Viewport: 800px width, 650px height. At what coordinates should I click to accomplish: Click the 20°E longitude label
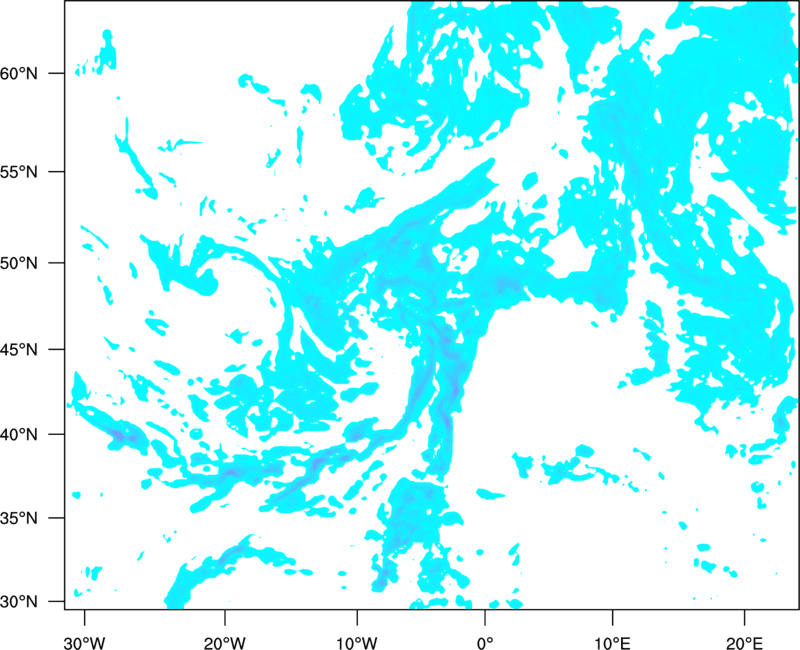pos(744,643)
